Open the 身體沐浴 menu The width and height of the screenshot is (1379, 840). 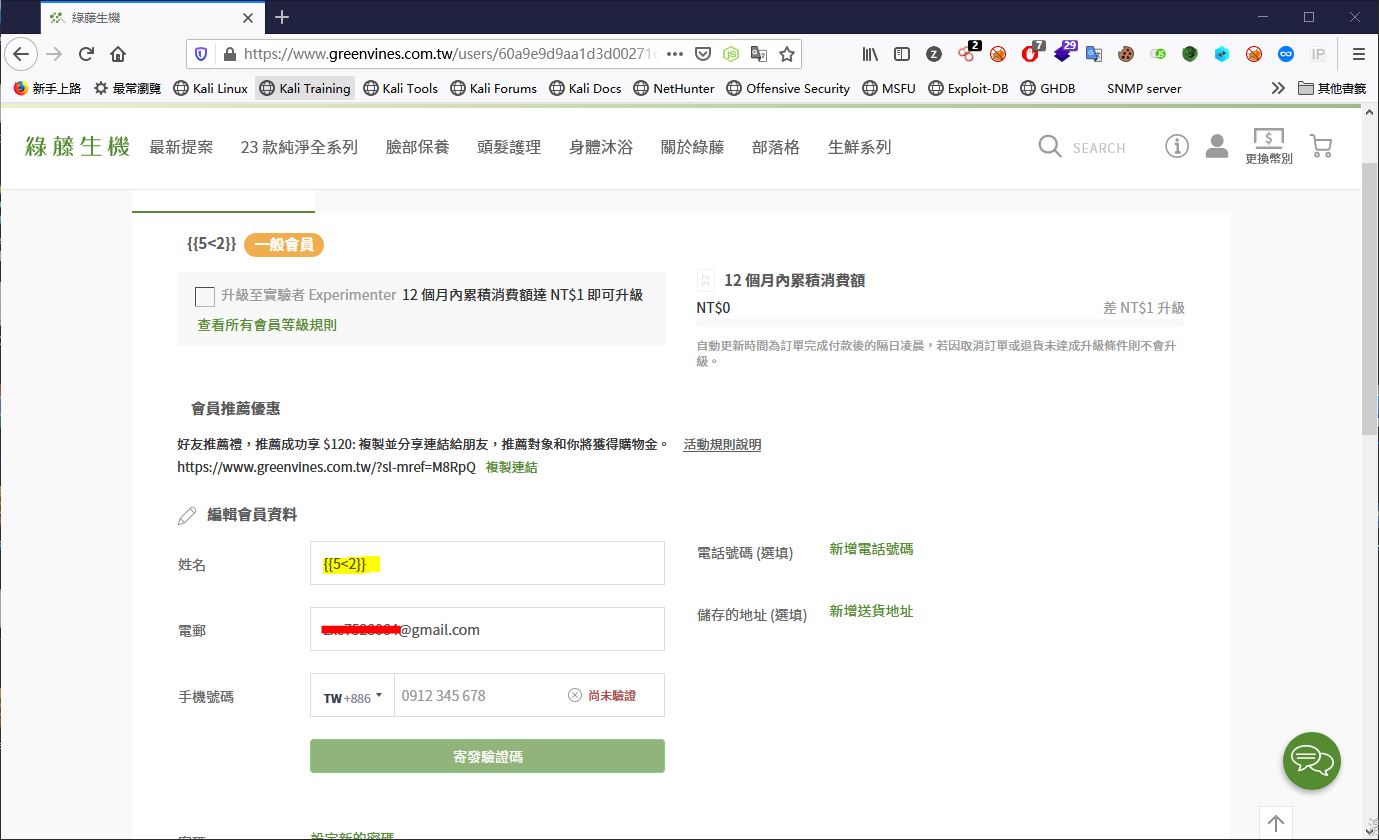coord(601,147)
